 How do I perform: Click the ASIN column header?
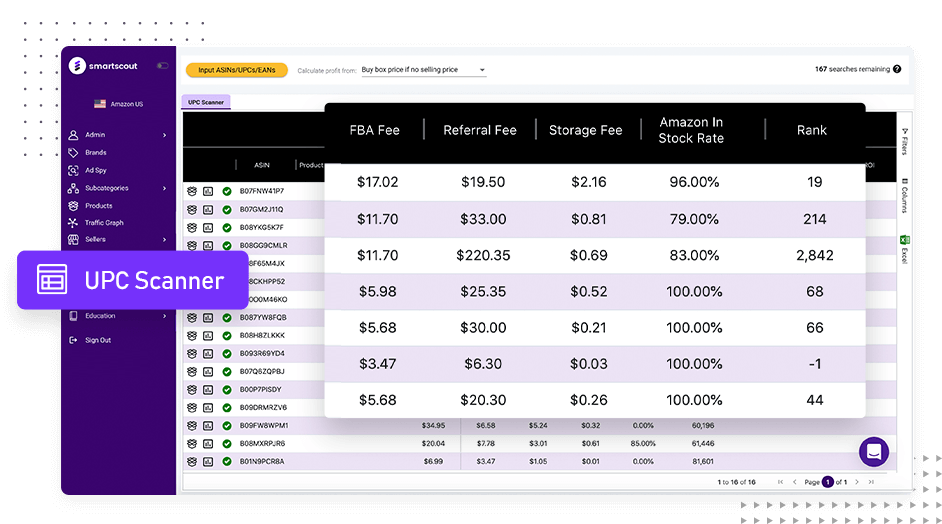coord(262,165)
